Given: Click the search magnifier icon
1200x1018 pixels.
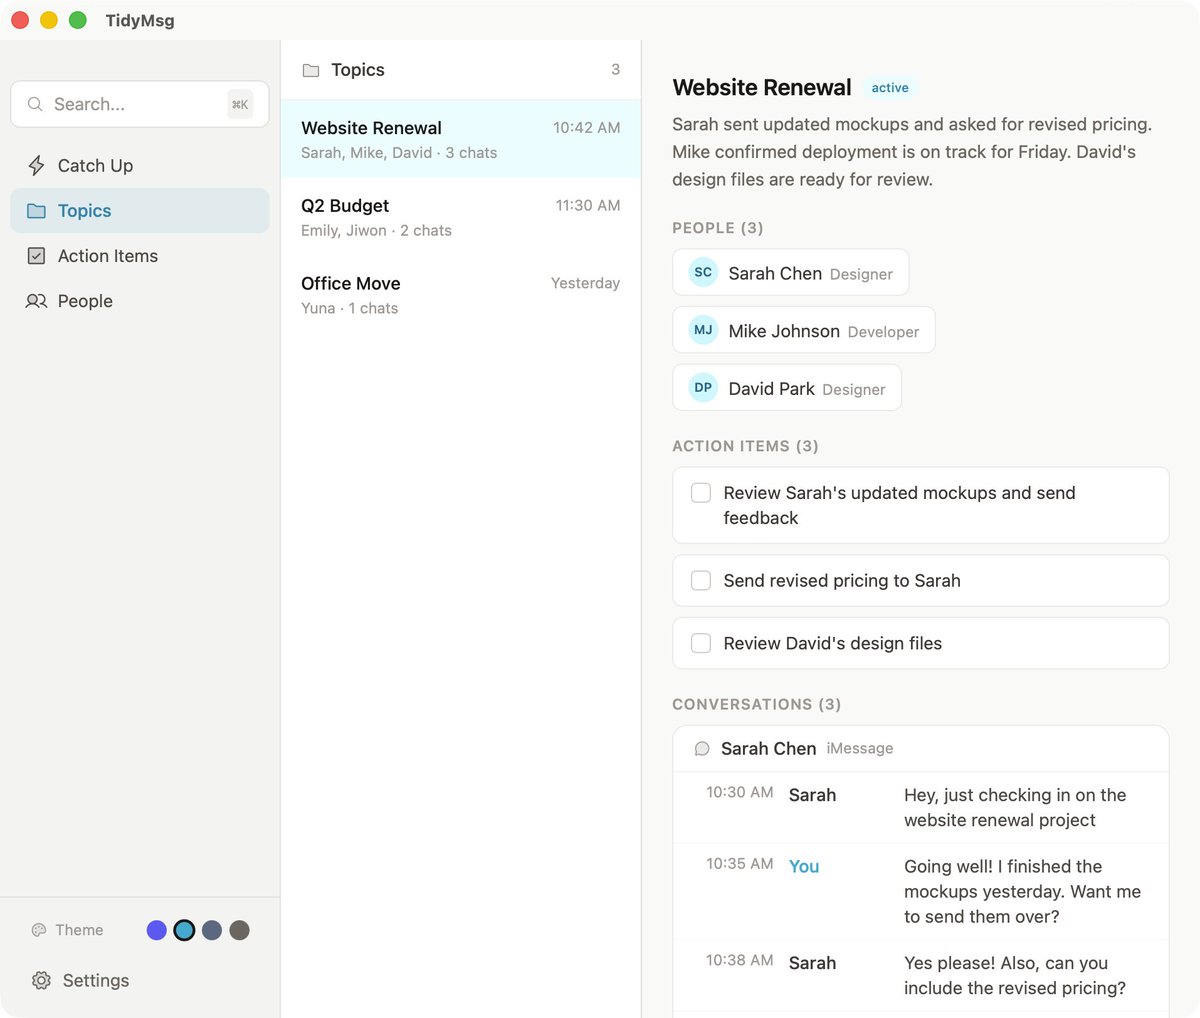Looking at the screenshot, I should click(x=35, y=104).
